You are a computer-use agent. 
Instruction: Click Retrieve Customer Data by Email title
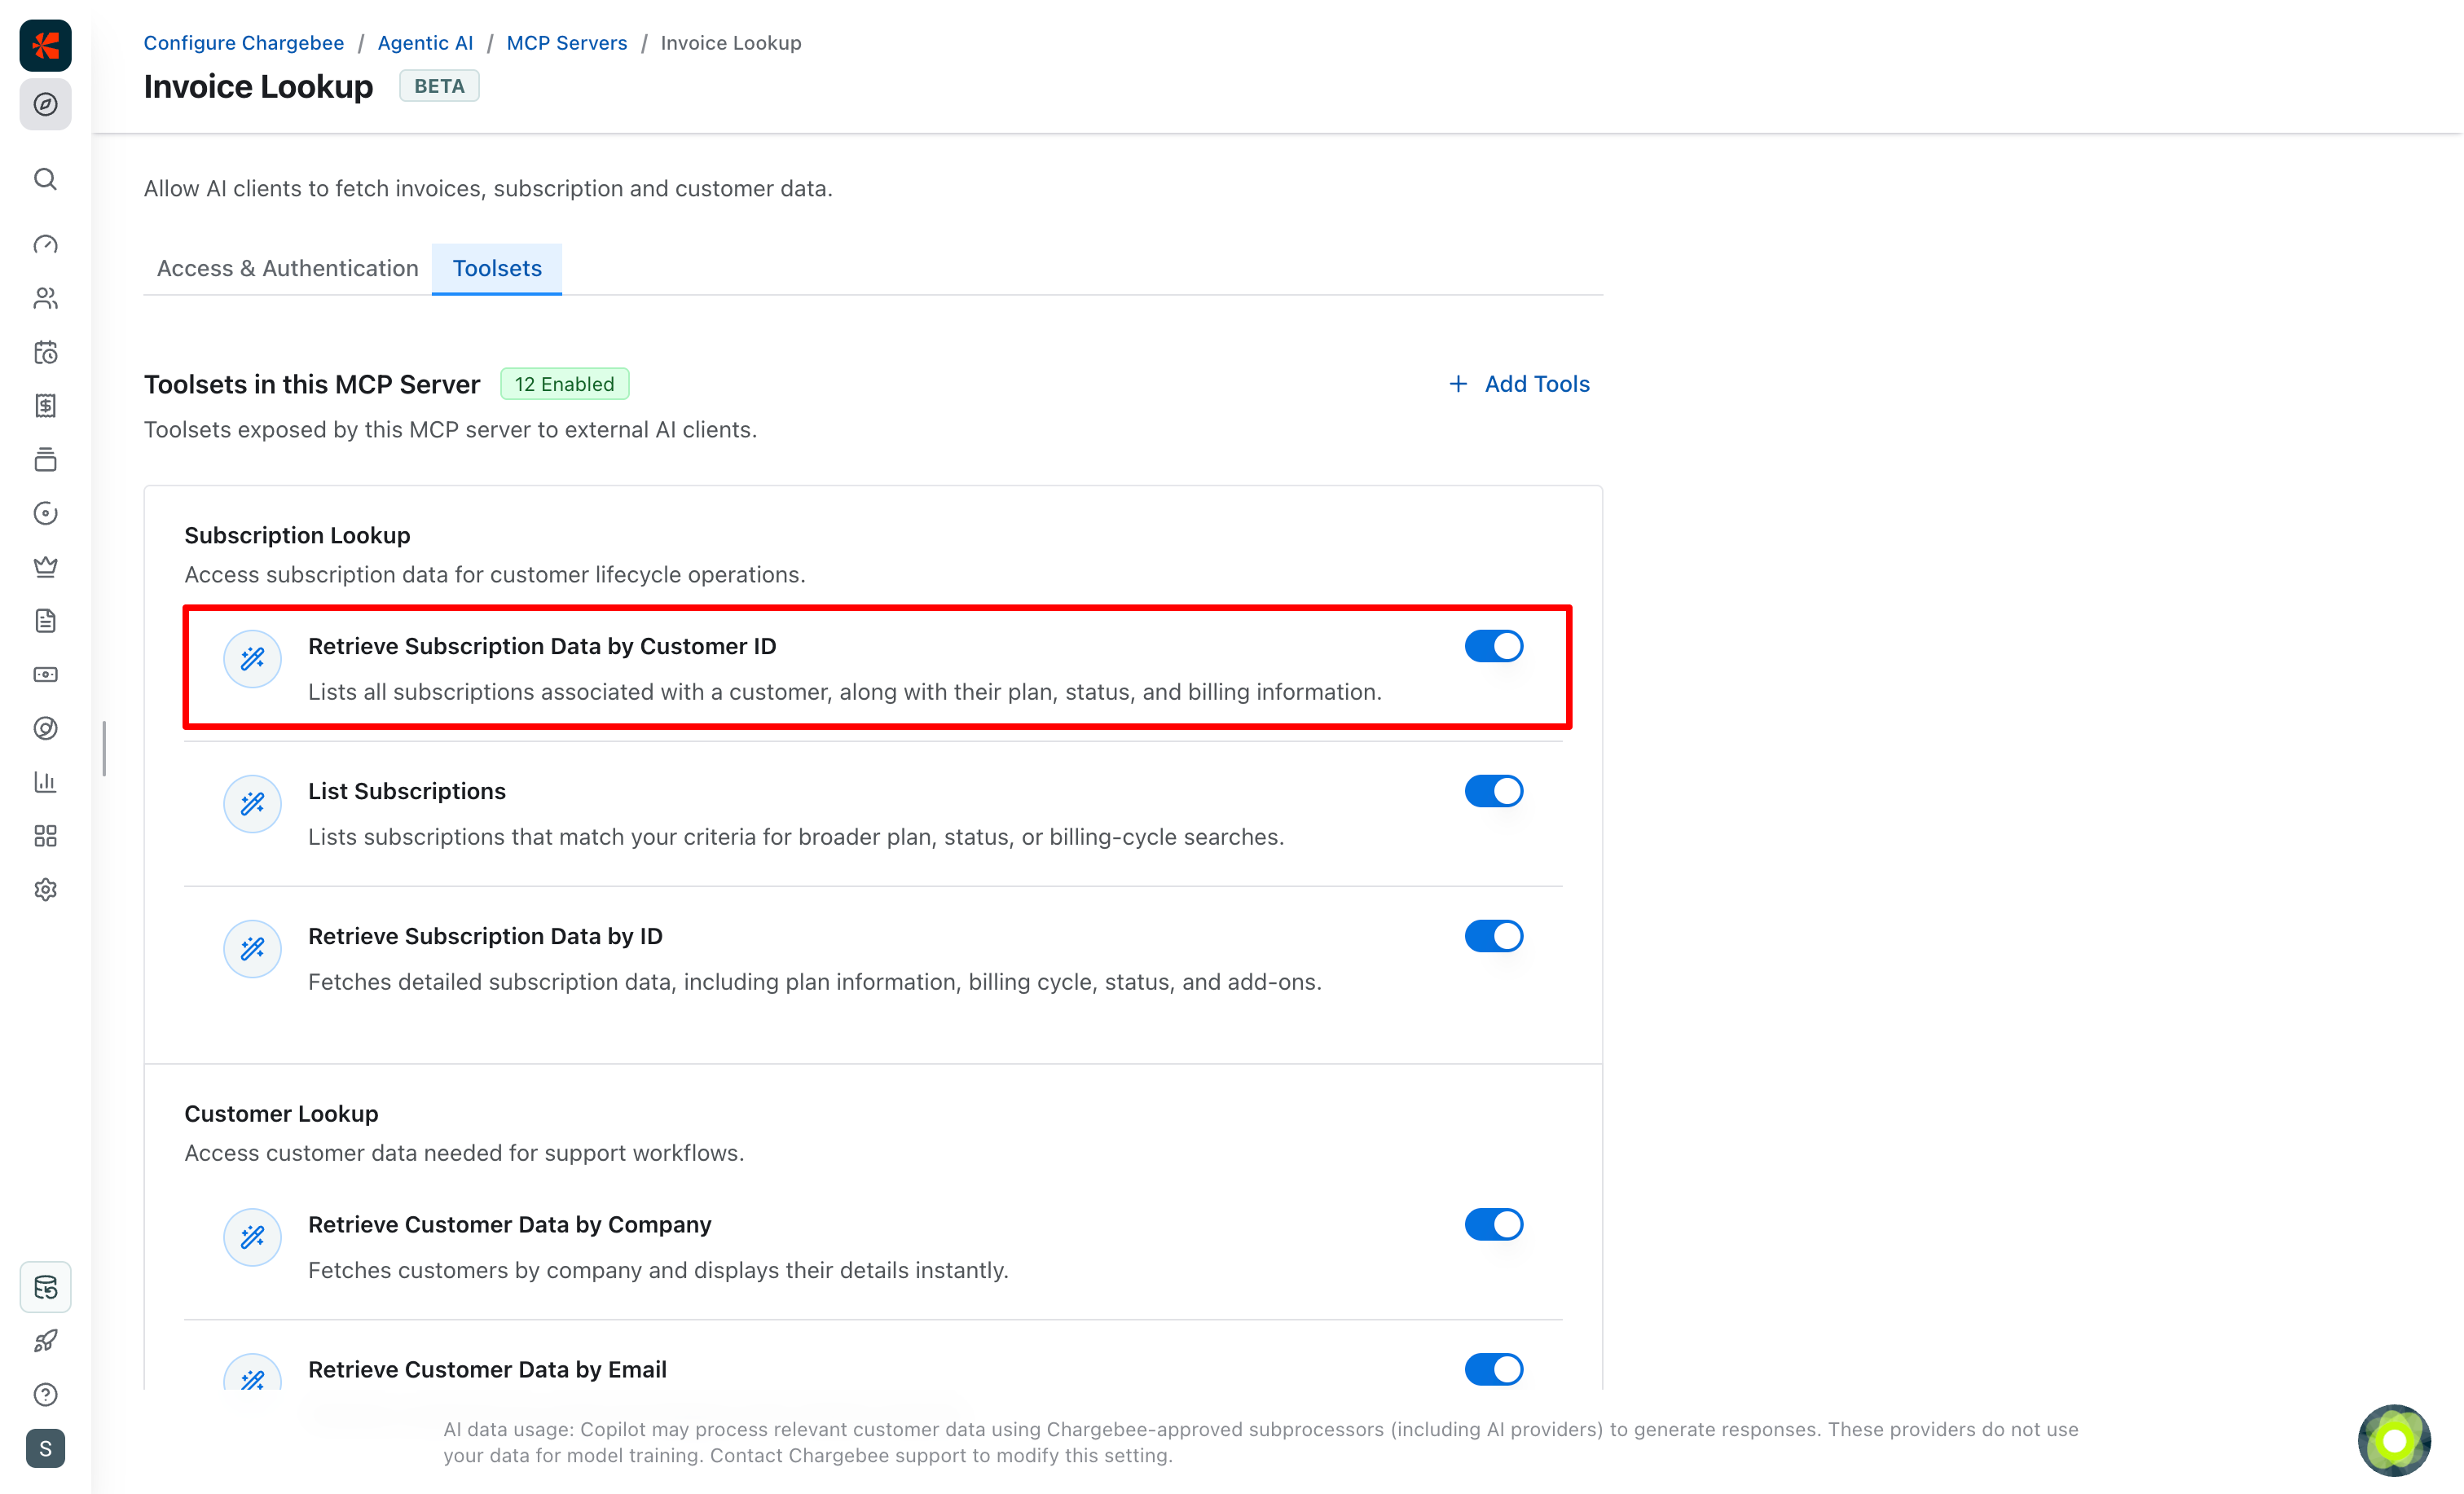[x=487, y=1369]
